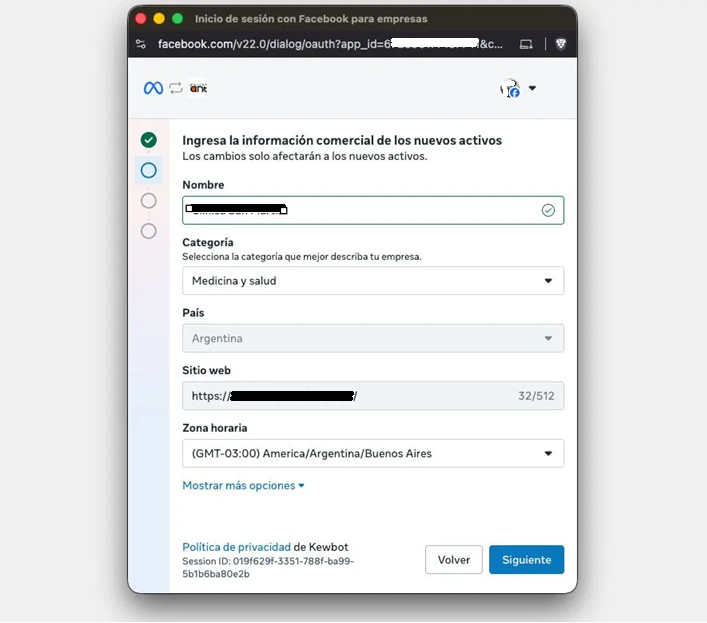The image size is (707, 623).
Task: Click the 32/512 character counter
Action: [536, 396]
